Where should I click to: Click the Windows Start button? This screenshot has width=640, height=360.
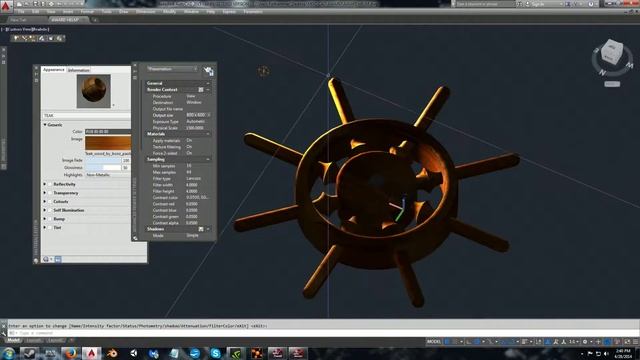pyautogui.click(x=8, y=353)
